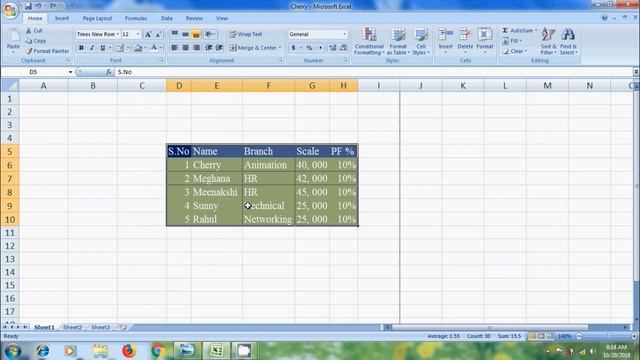Click the Format Painter tool
Image resolution: width=640 pixels, height=360 pixels.
point(47,51)
